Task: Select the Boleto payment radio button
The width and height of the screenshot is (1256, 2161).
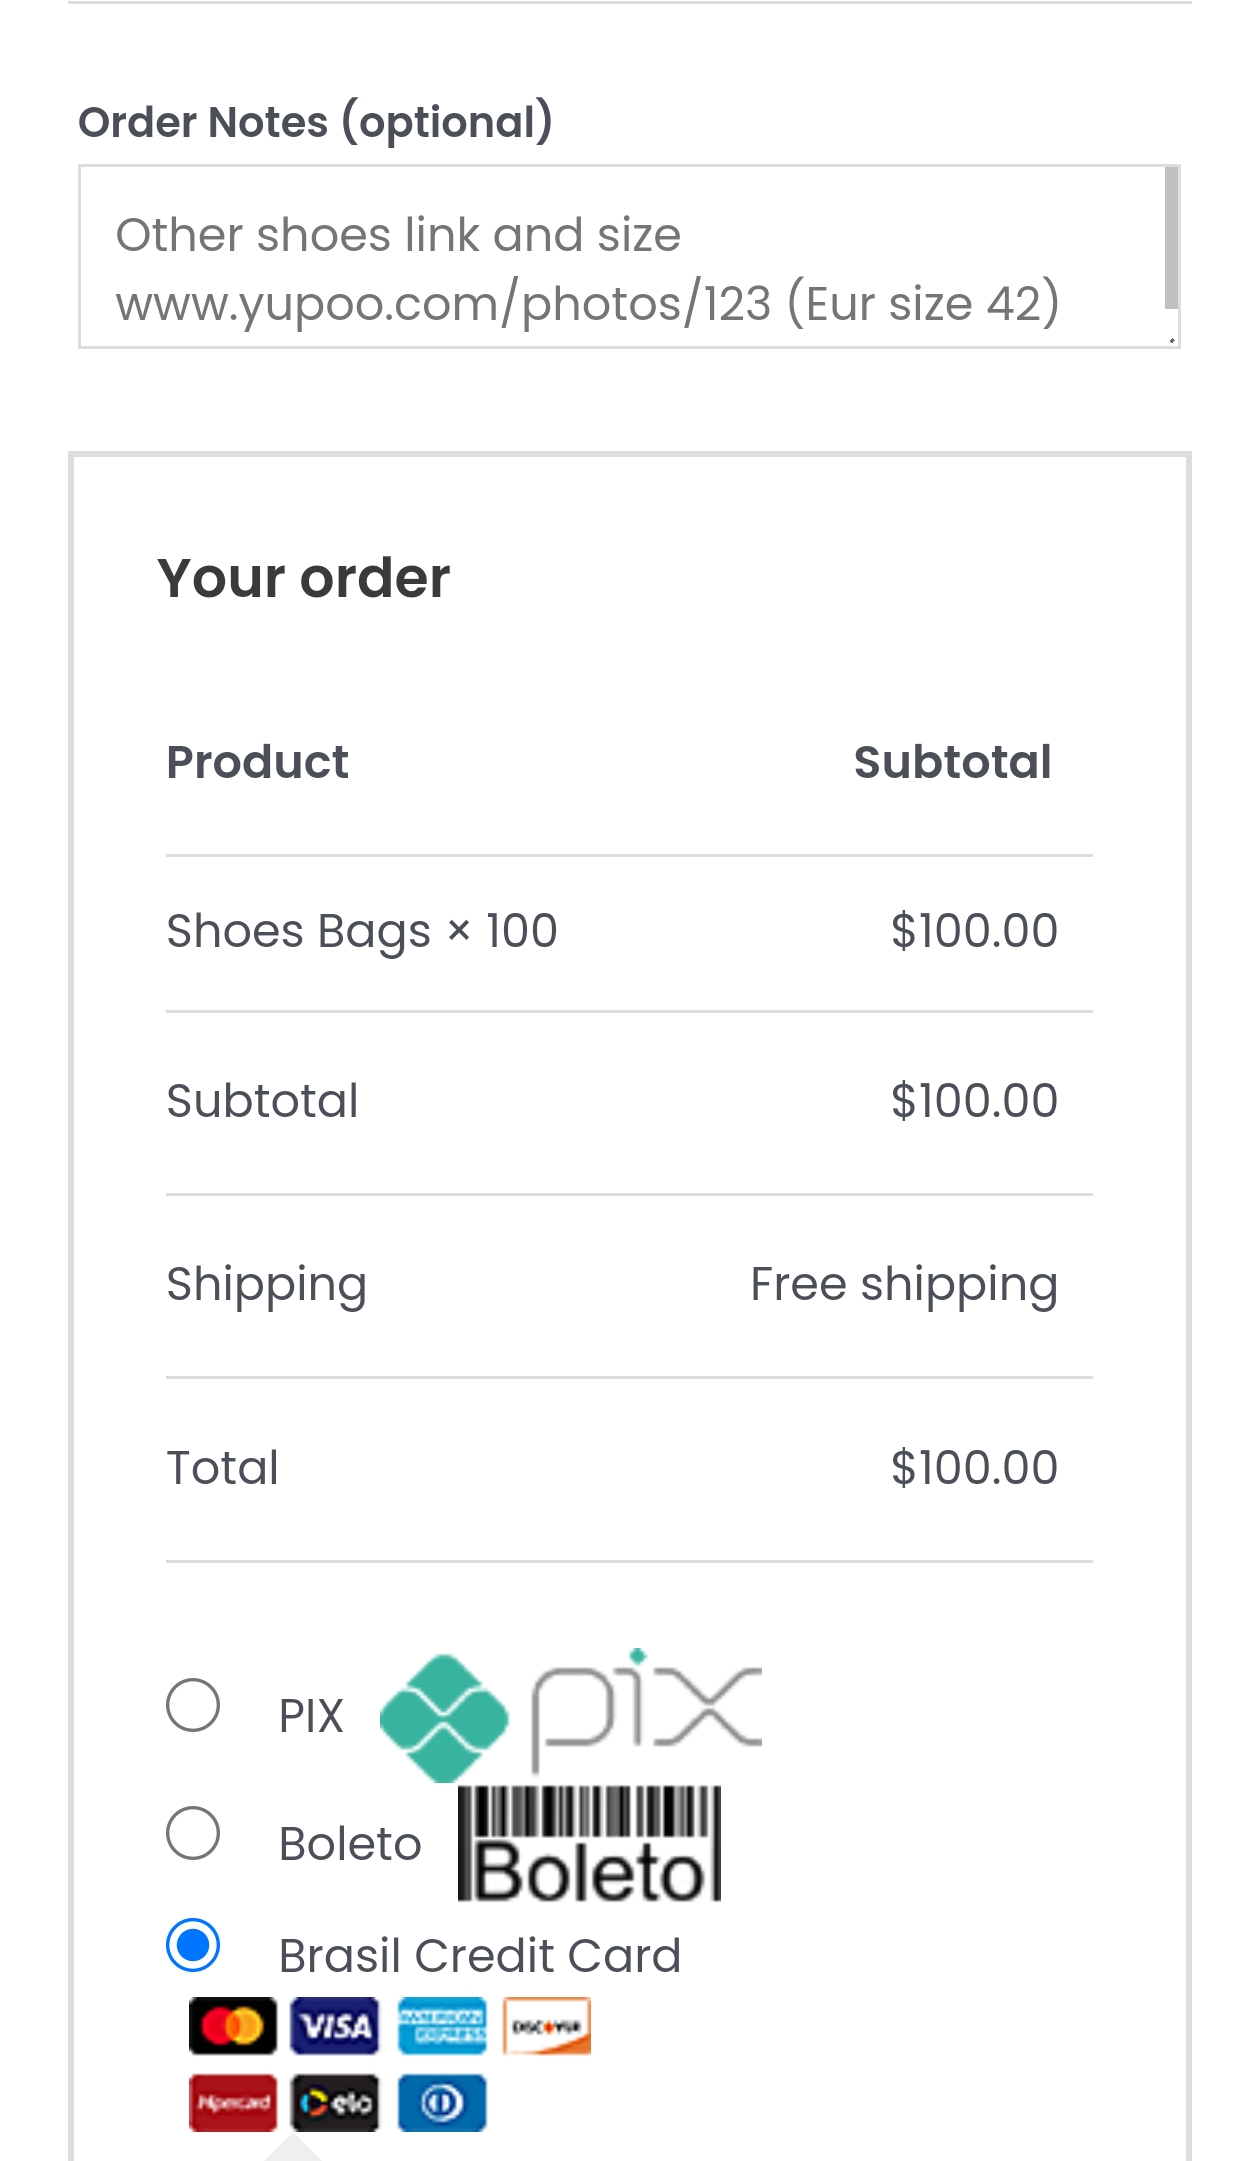Action: coord(193,1833)
